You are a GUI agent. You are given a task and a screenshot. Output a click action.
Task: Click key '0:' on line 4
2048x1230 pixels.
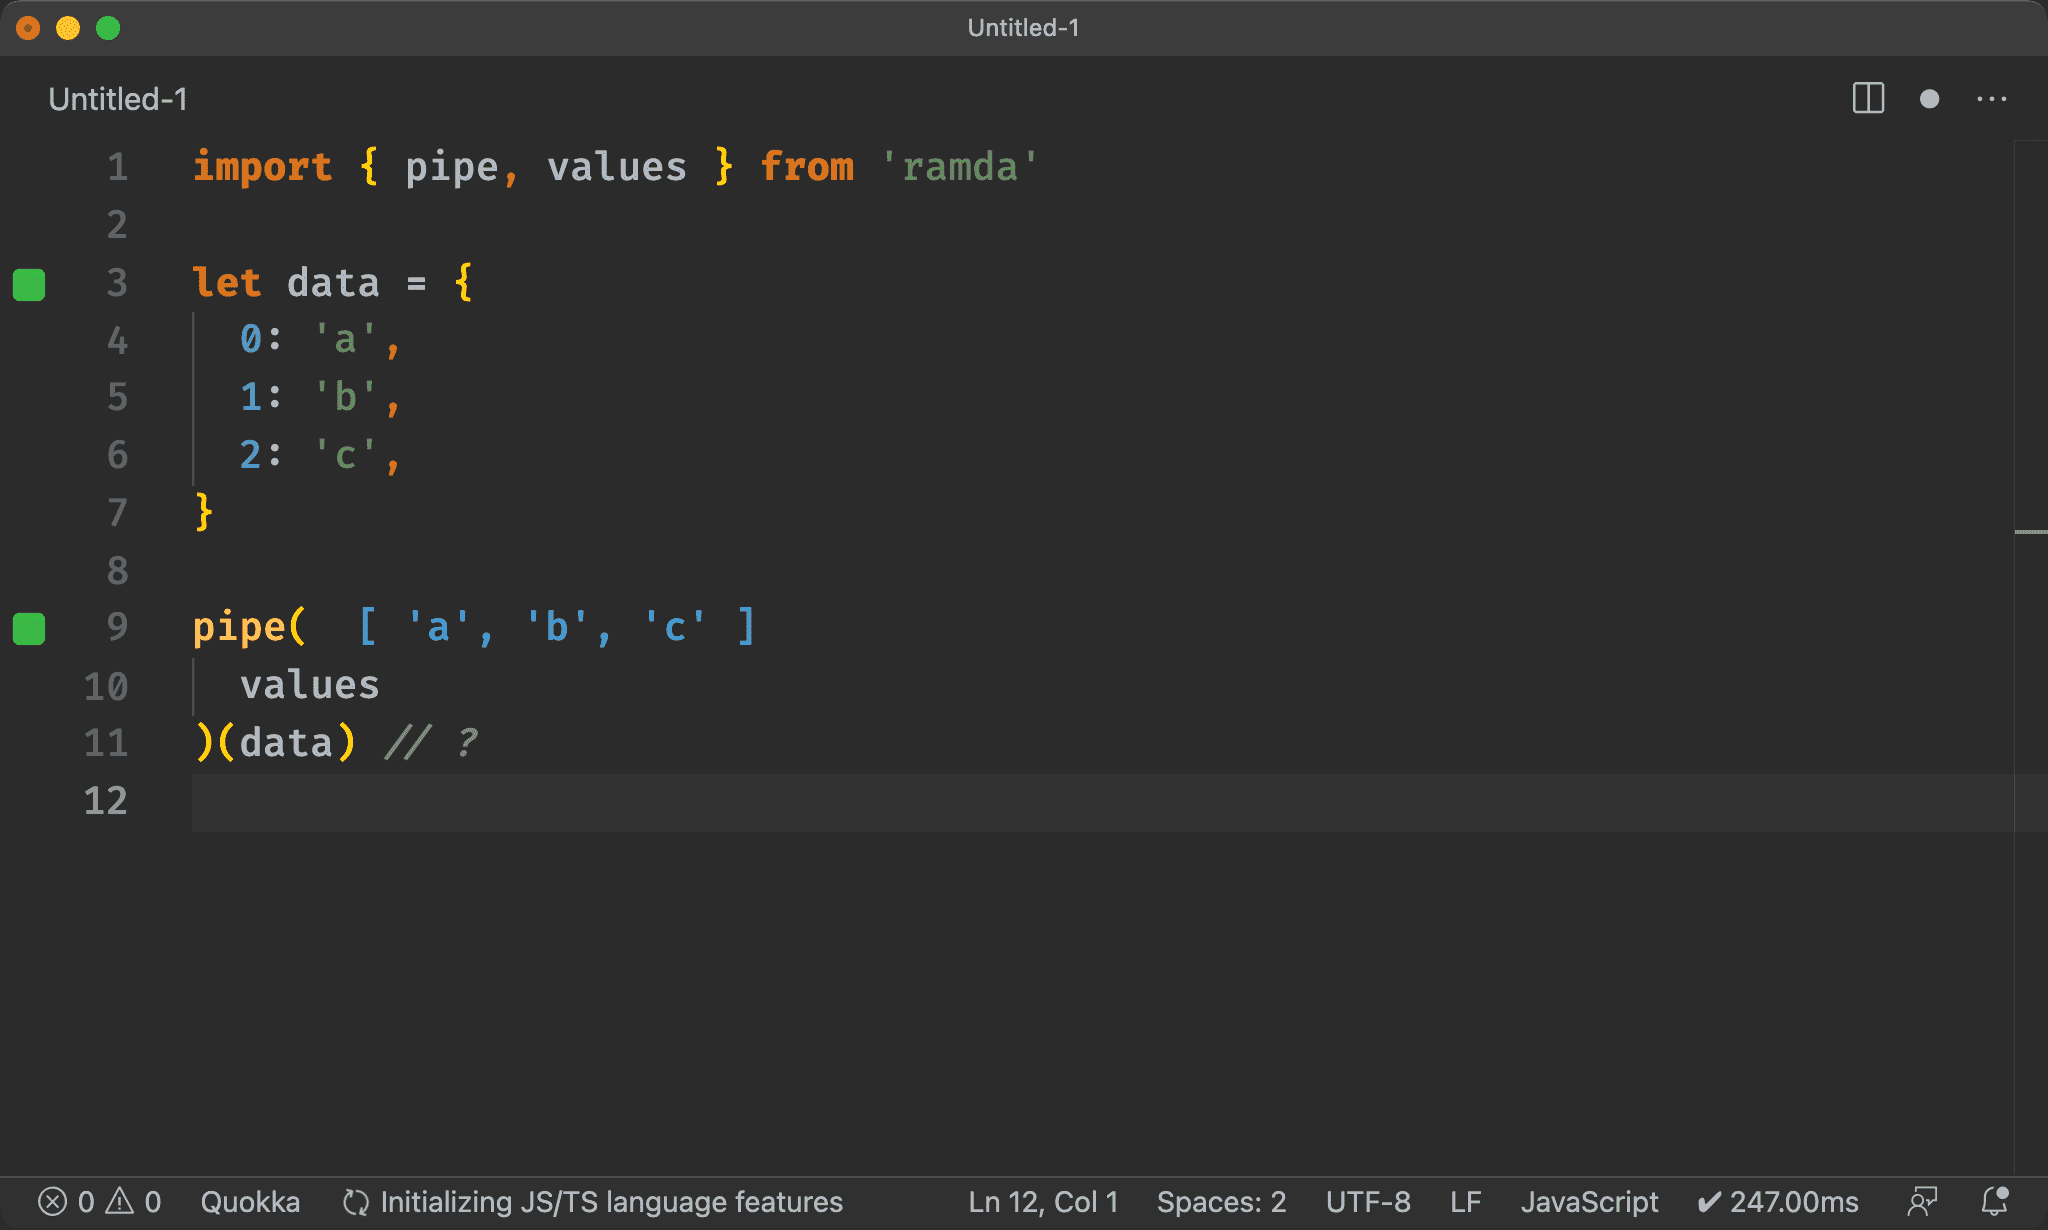[x=261, y=340]
